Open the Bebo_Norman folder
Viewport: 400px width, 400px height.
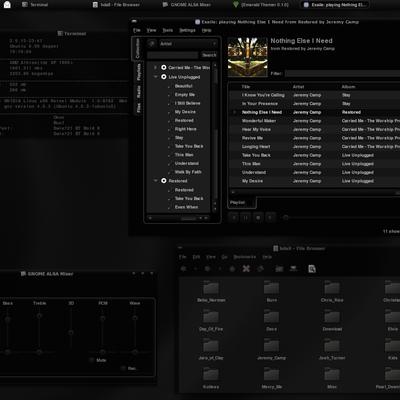click(x=211, y=291)
